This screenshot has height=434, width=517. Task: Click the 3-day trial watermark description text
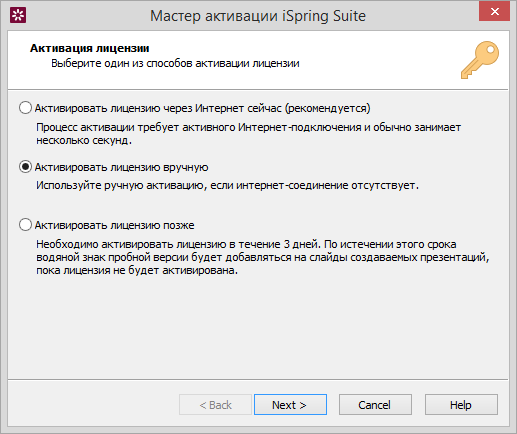(263, 257)
